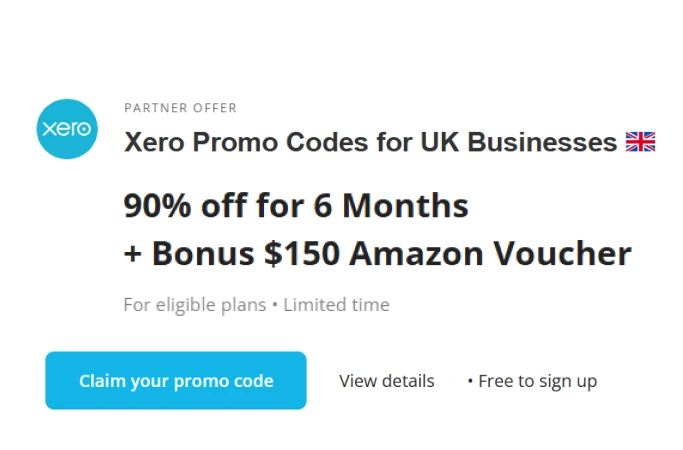Select the PARTNER OFFER label

pyautogui.click(x=180, y=108)
